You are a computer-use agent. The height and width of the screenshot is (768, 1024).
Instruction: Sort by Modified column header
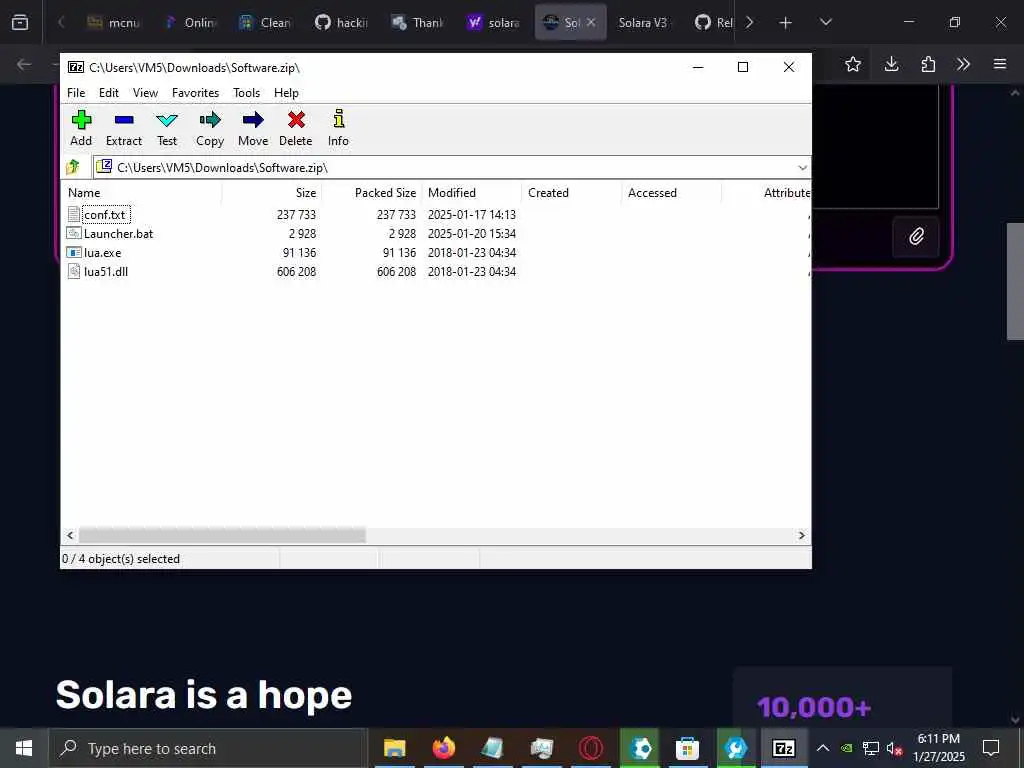pyautogui.click(x=452, y=193)
